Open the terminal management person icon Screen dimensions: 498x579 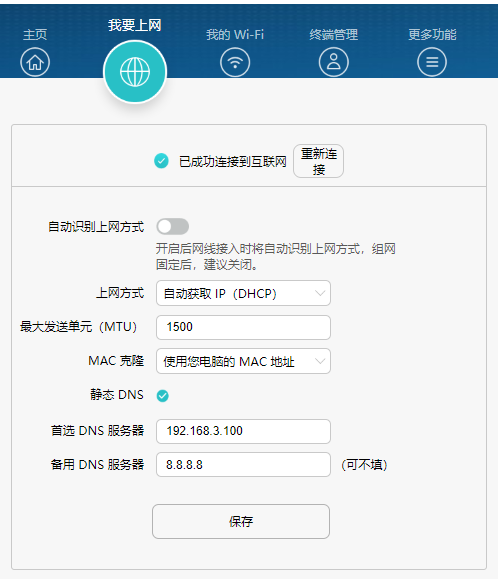(x=333, y=62)
